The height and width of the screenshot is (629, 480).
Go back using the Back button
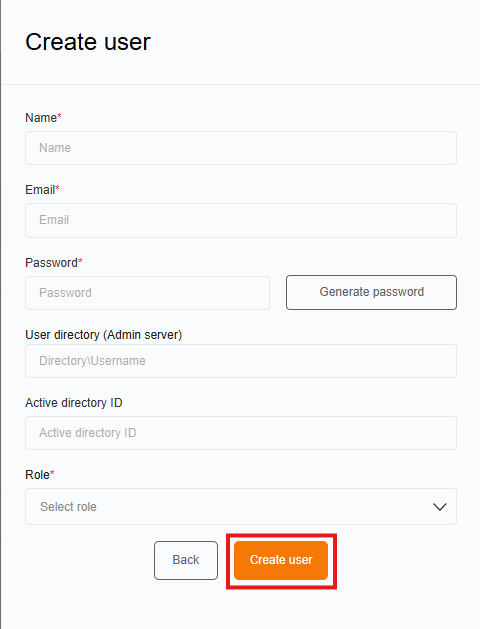coord(186,560)
